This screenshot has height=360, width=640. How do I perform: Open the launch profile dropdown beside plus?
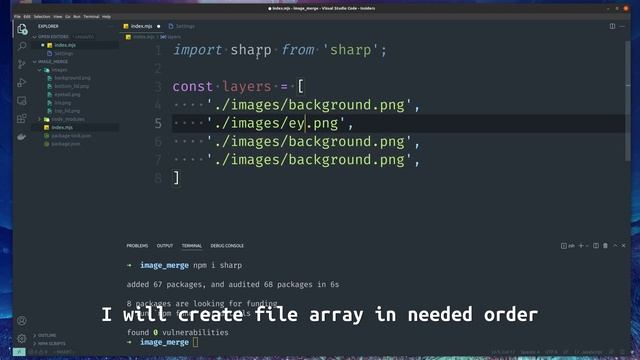click(x=587, y=246)
